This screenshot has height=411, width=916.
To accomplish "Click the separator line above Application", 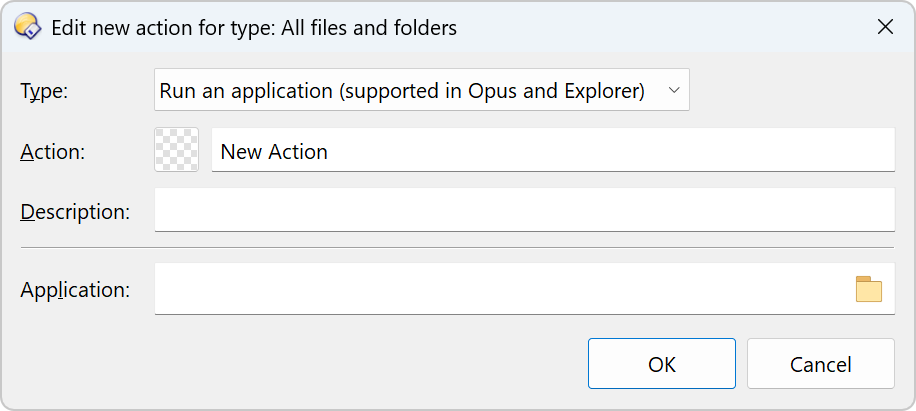I will point(457,247).
